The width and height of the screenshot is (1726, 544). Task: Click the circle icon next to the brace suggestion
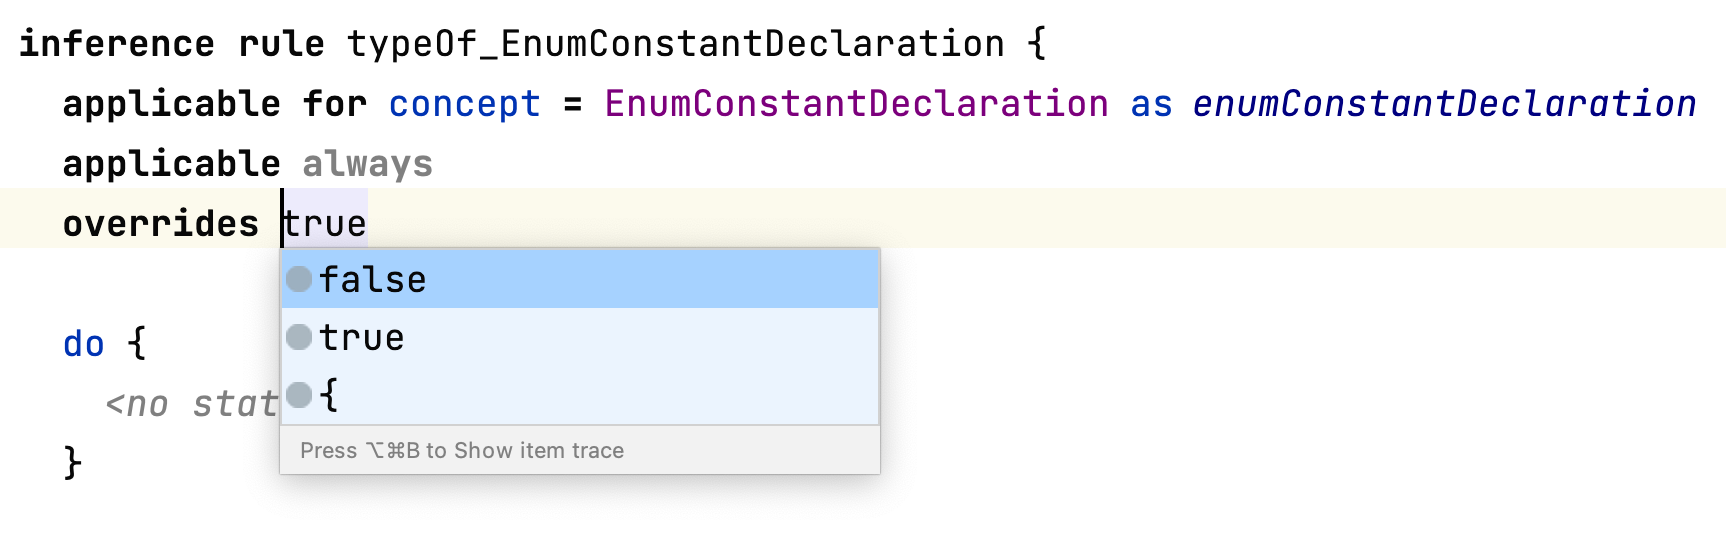pyautogui.click(x=299, y=395)
